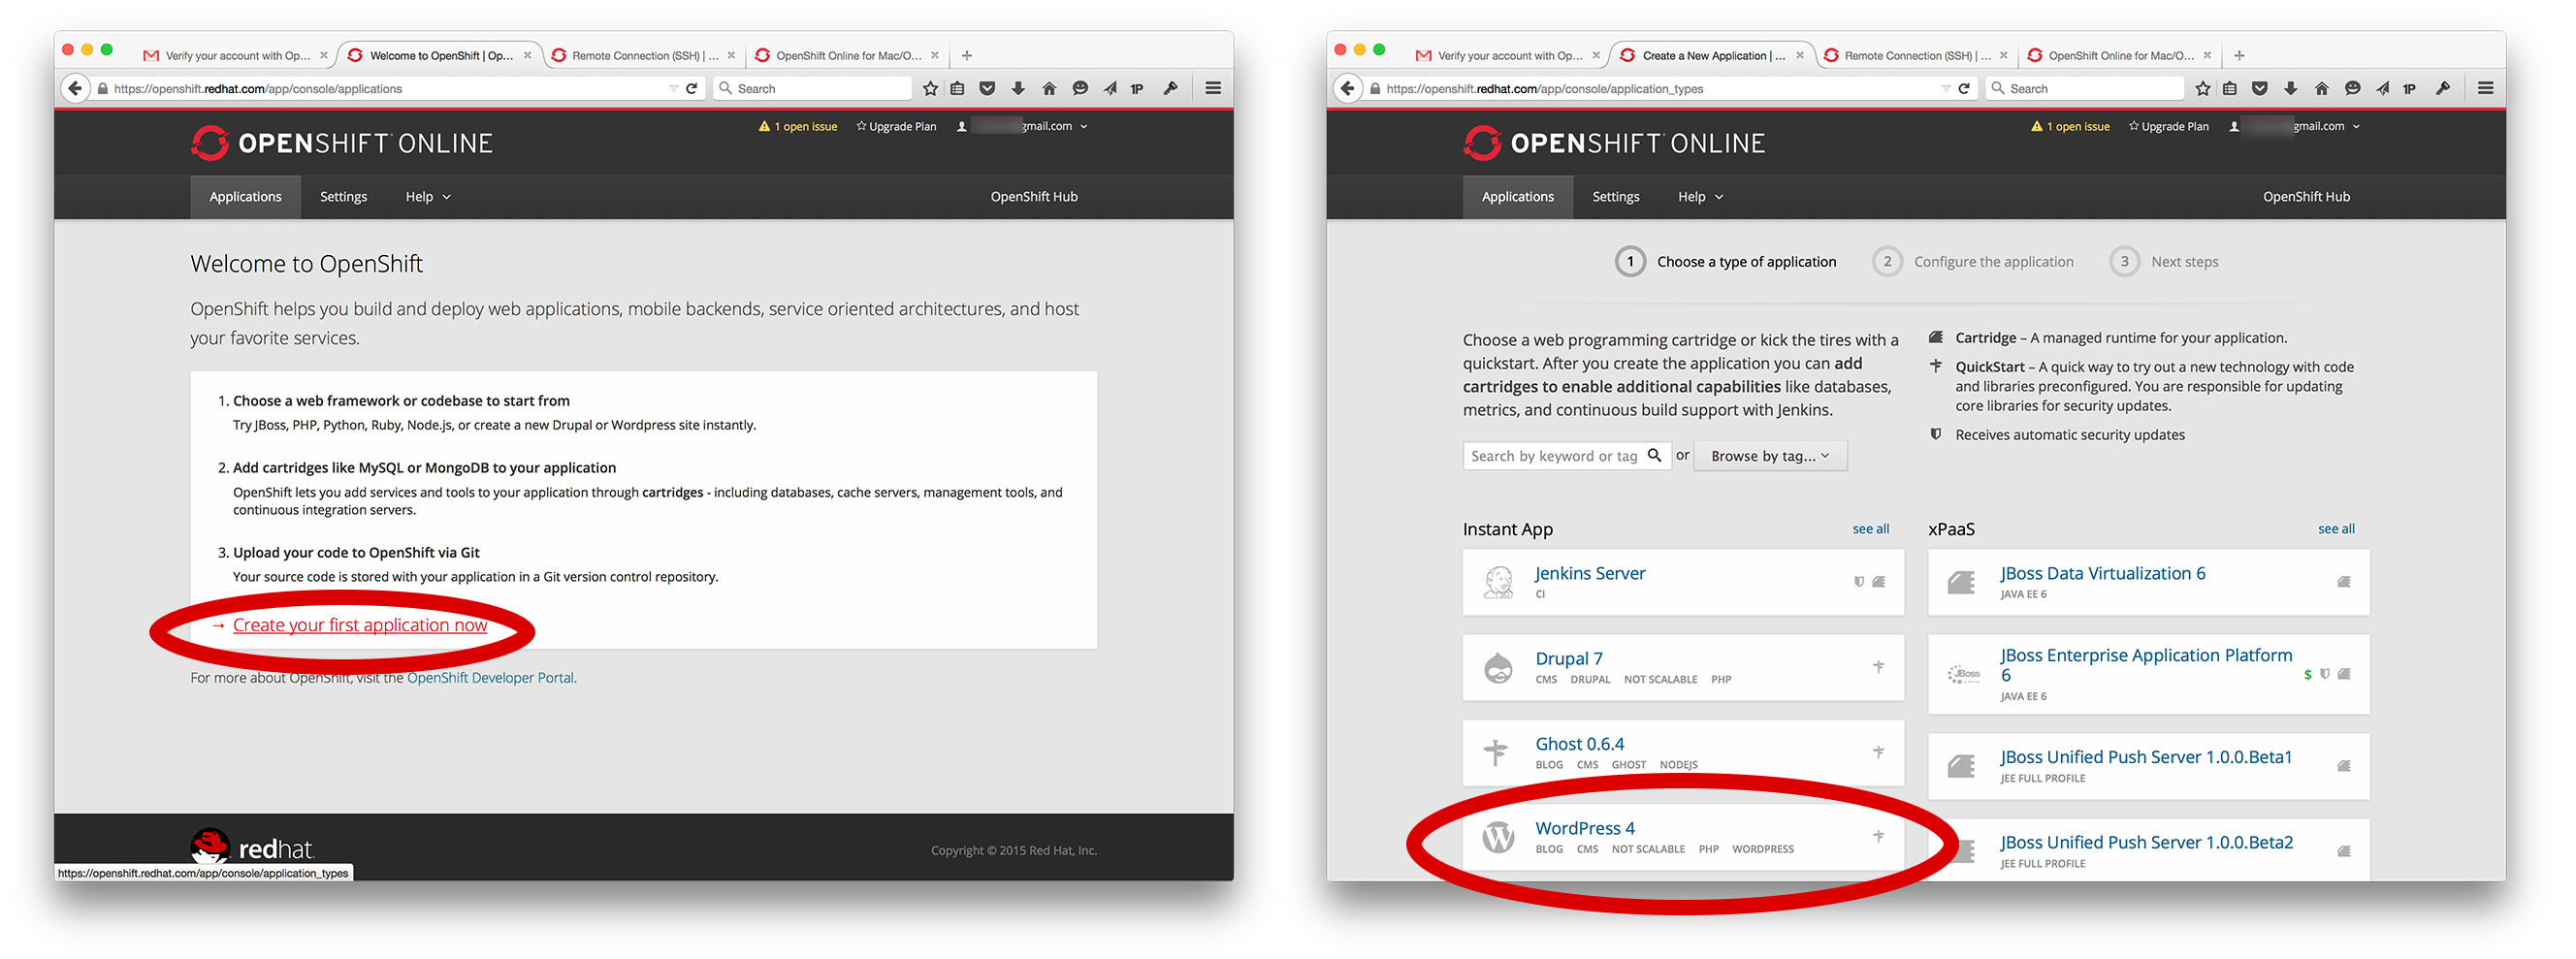Screen dimensions: 2576x959
Task: Open the OpenShift Developer Portal link
Action: click(490, 678)
